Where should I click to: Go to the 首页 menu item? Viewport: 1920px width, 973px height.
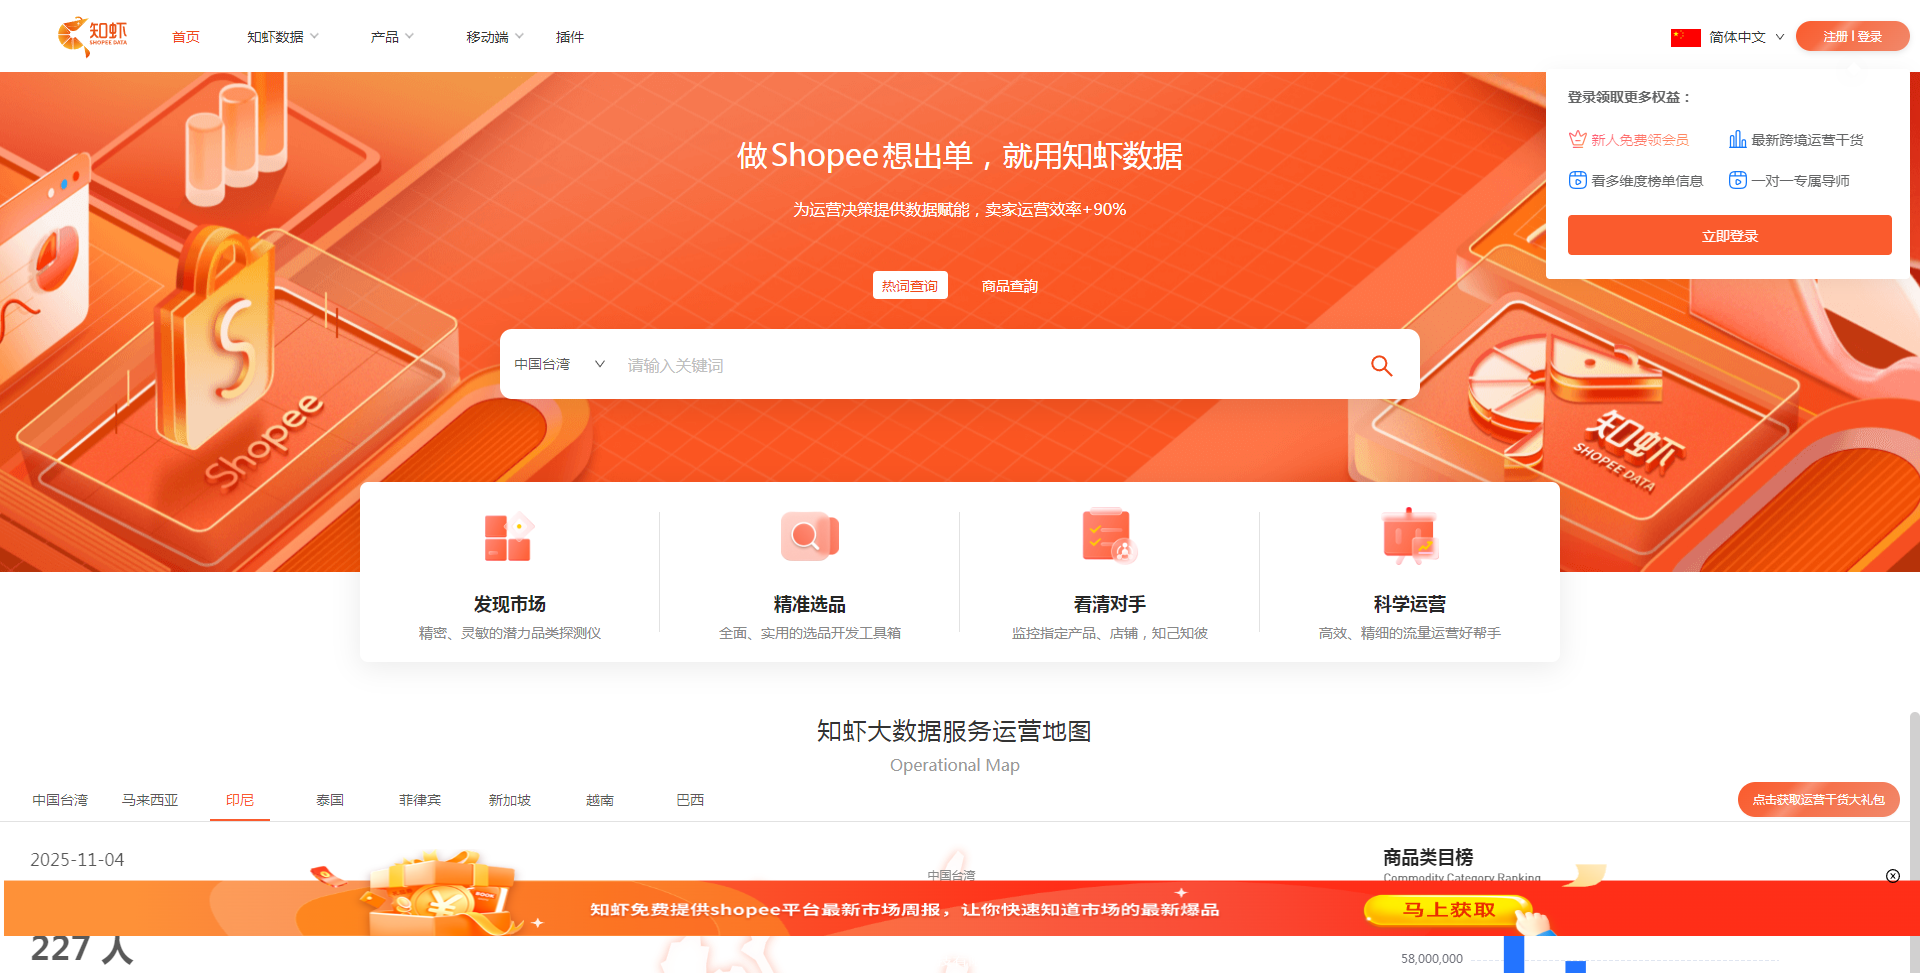click(185, 36)
